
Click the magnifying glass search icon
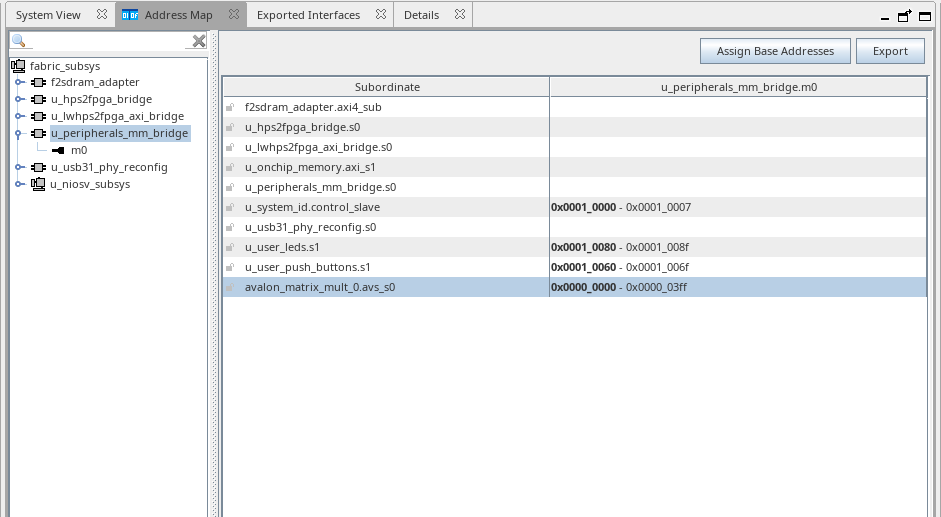(x=19, y=41)
